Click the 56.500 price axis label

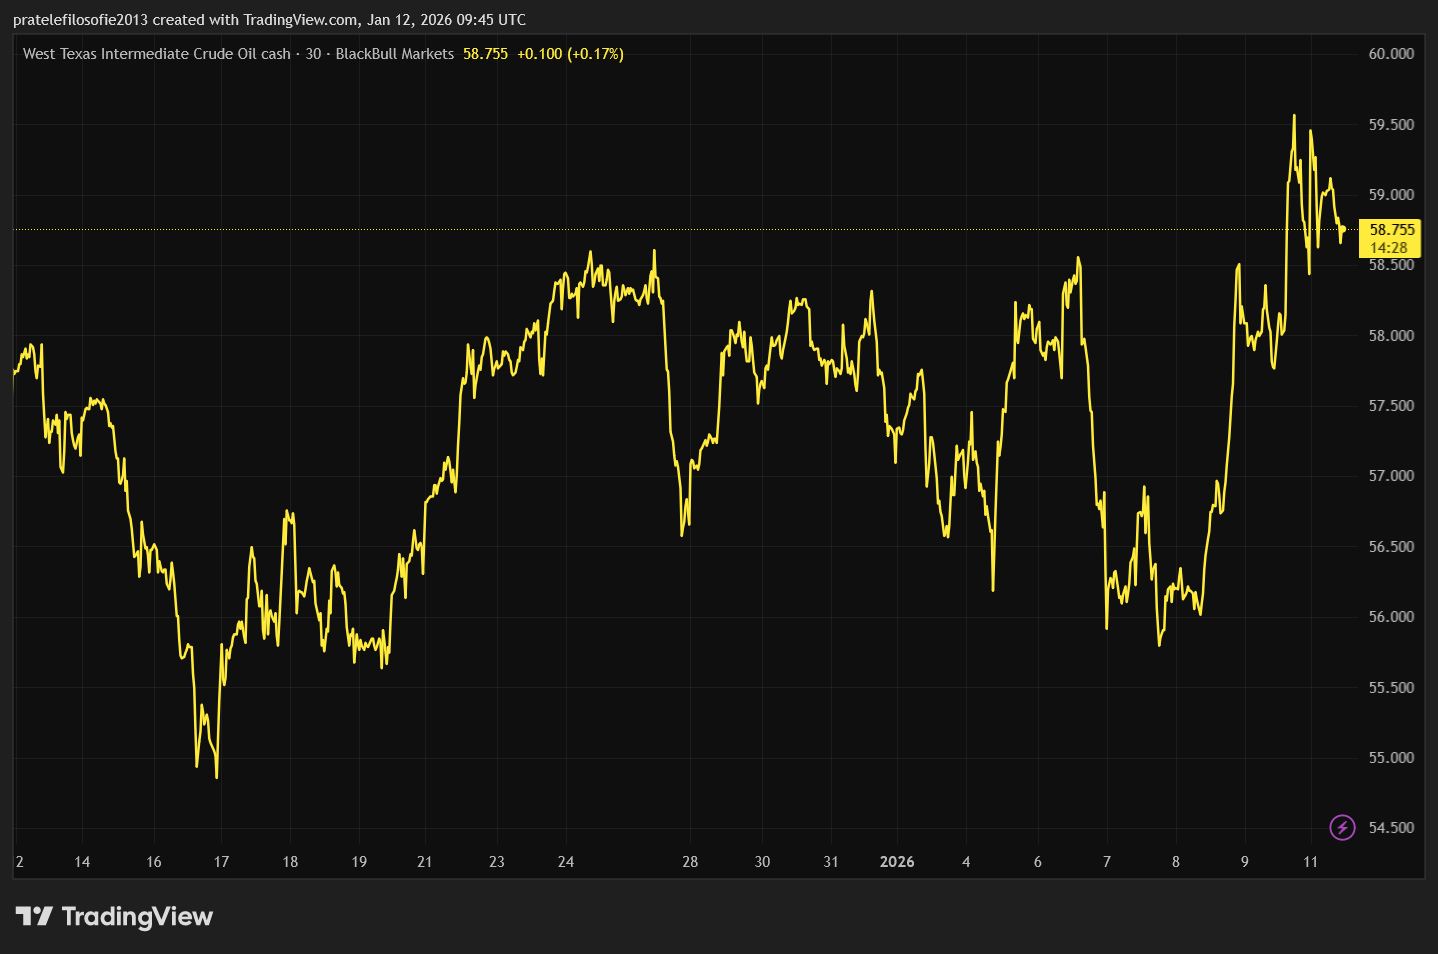[1391, 547]
